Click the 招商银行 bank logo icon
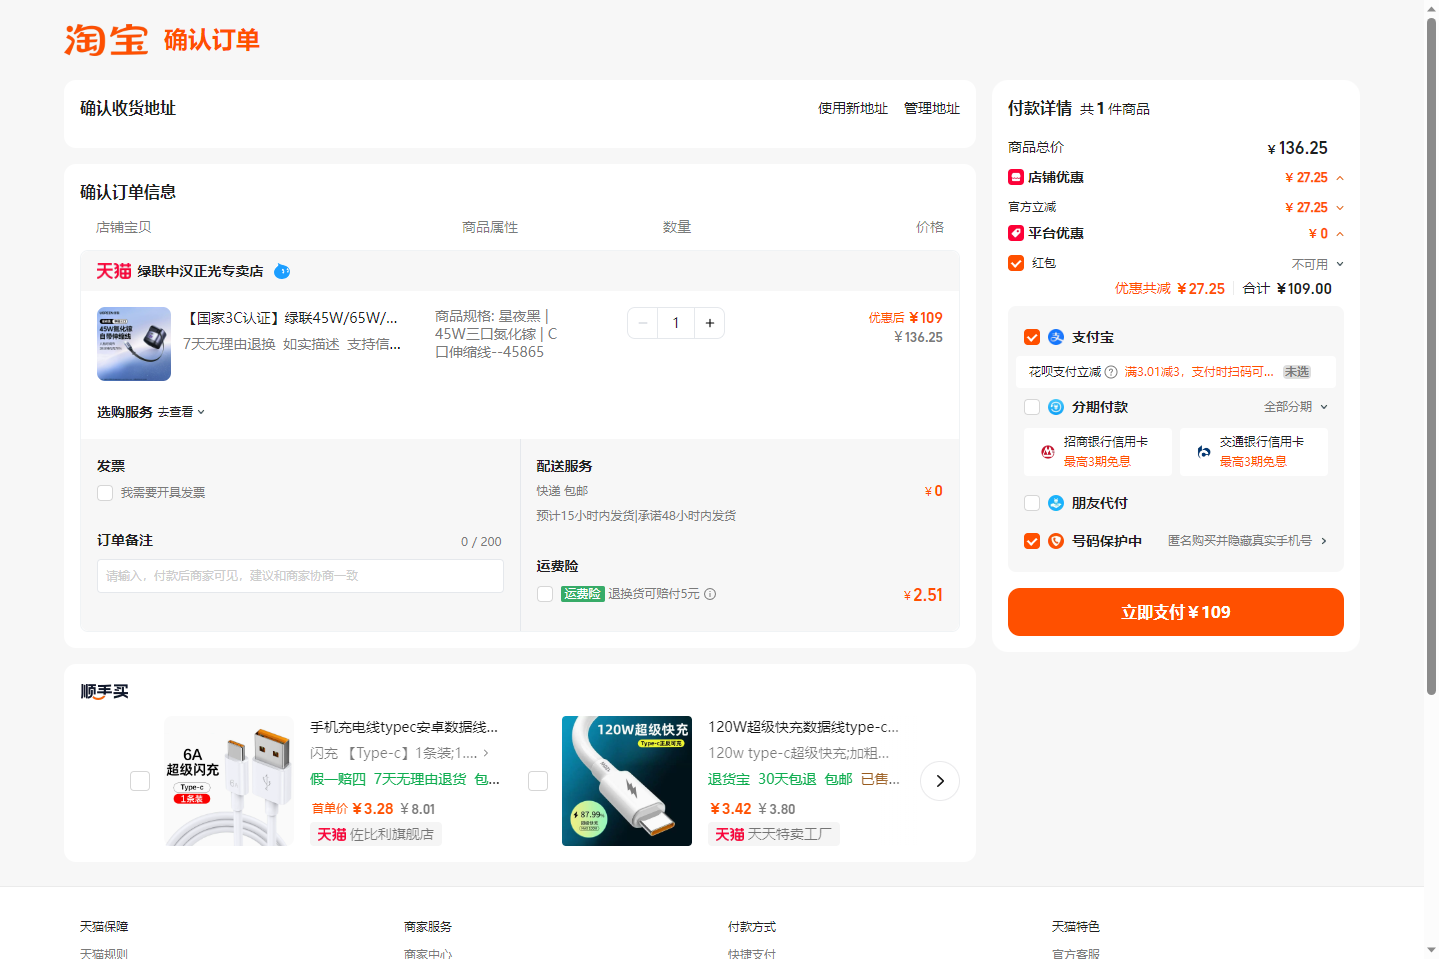Image resolution: width=1439 pixels, height=959 pixels. tap(1048, 452)
